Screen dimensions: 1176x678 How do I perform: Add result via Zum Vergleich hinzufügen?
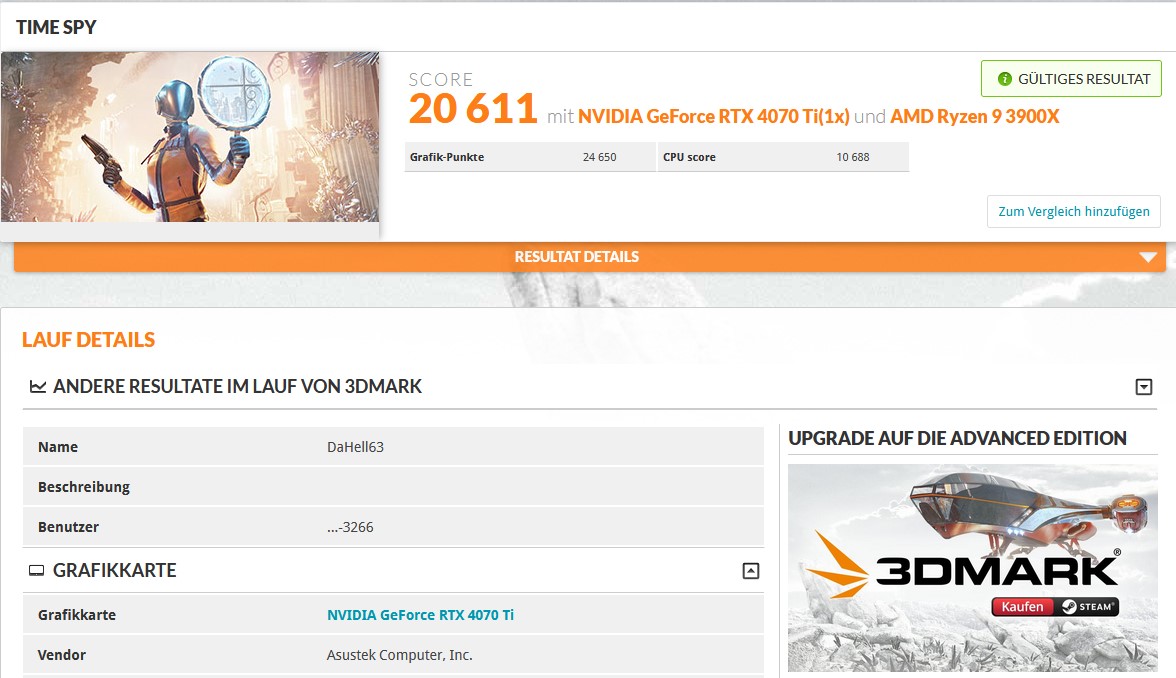coord(1073,212)
